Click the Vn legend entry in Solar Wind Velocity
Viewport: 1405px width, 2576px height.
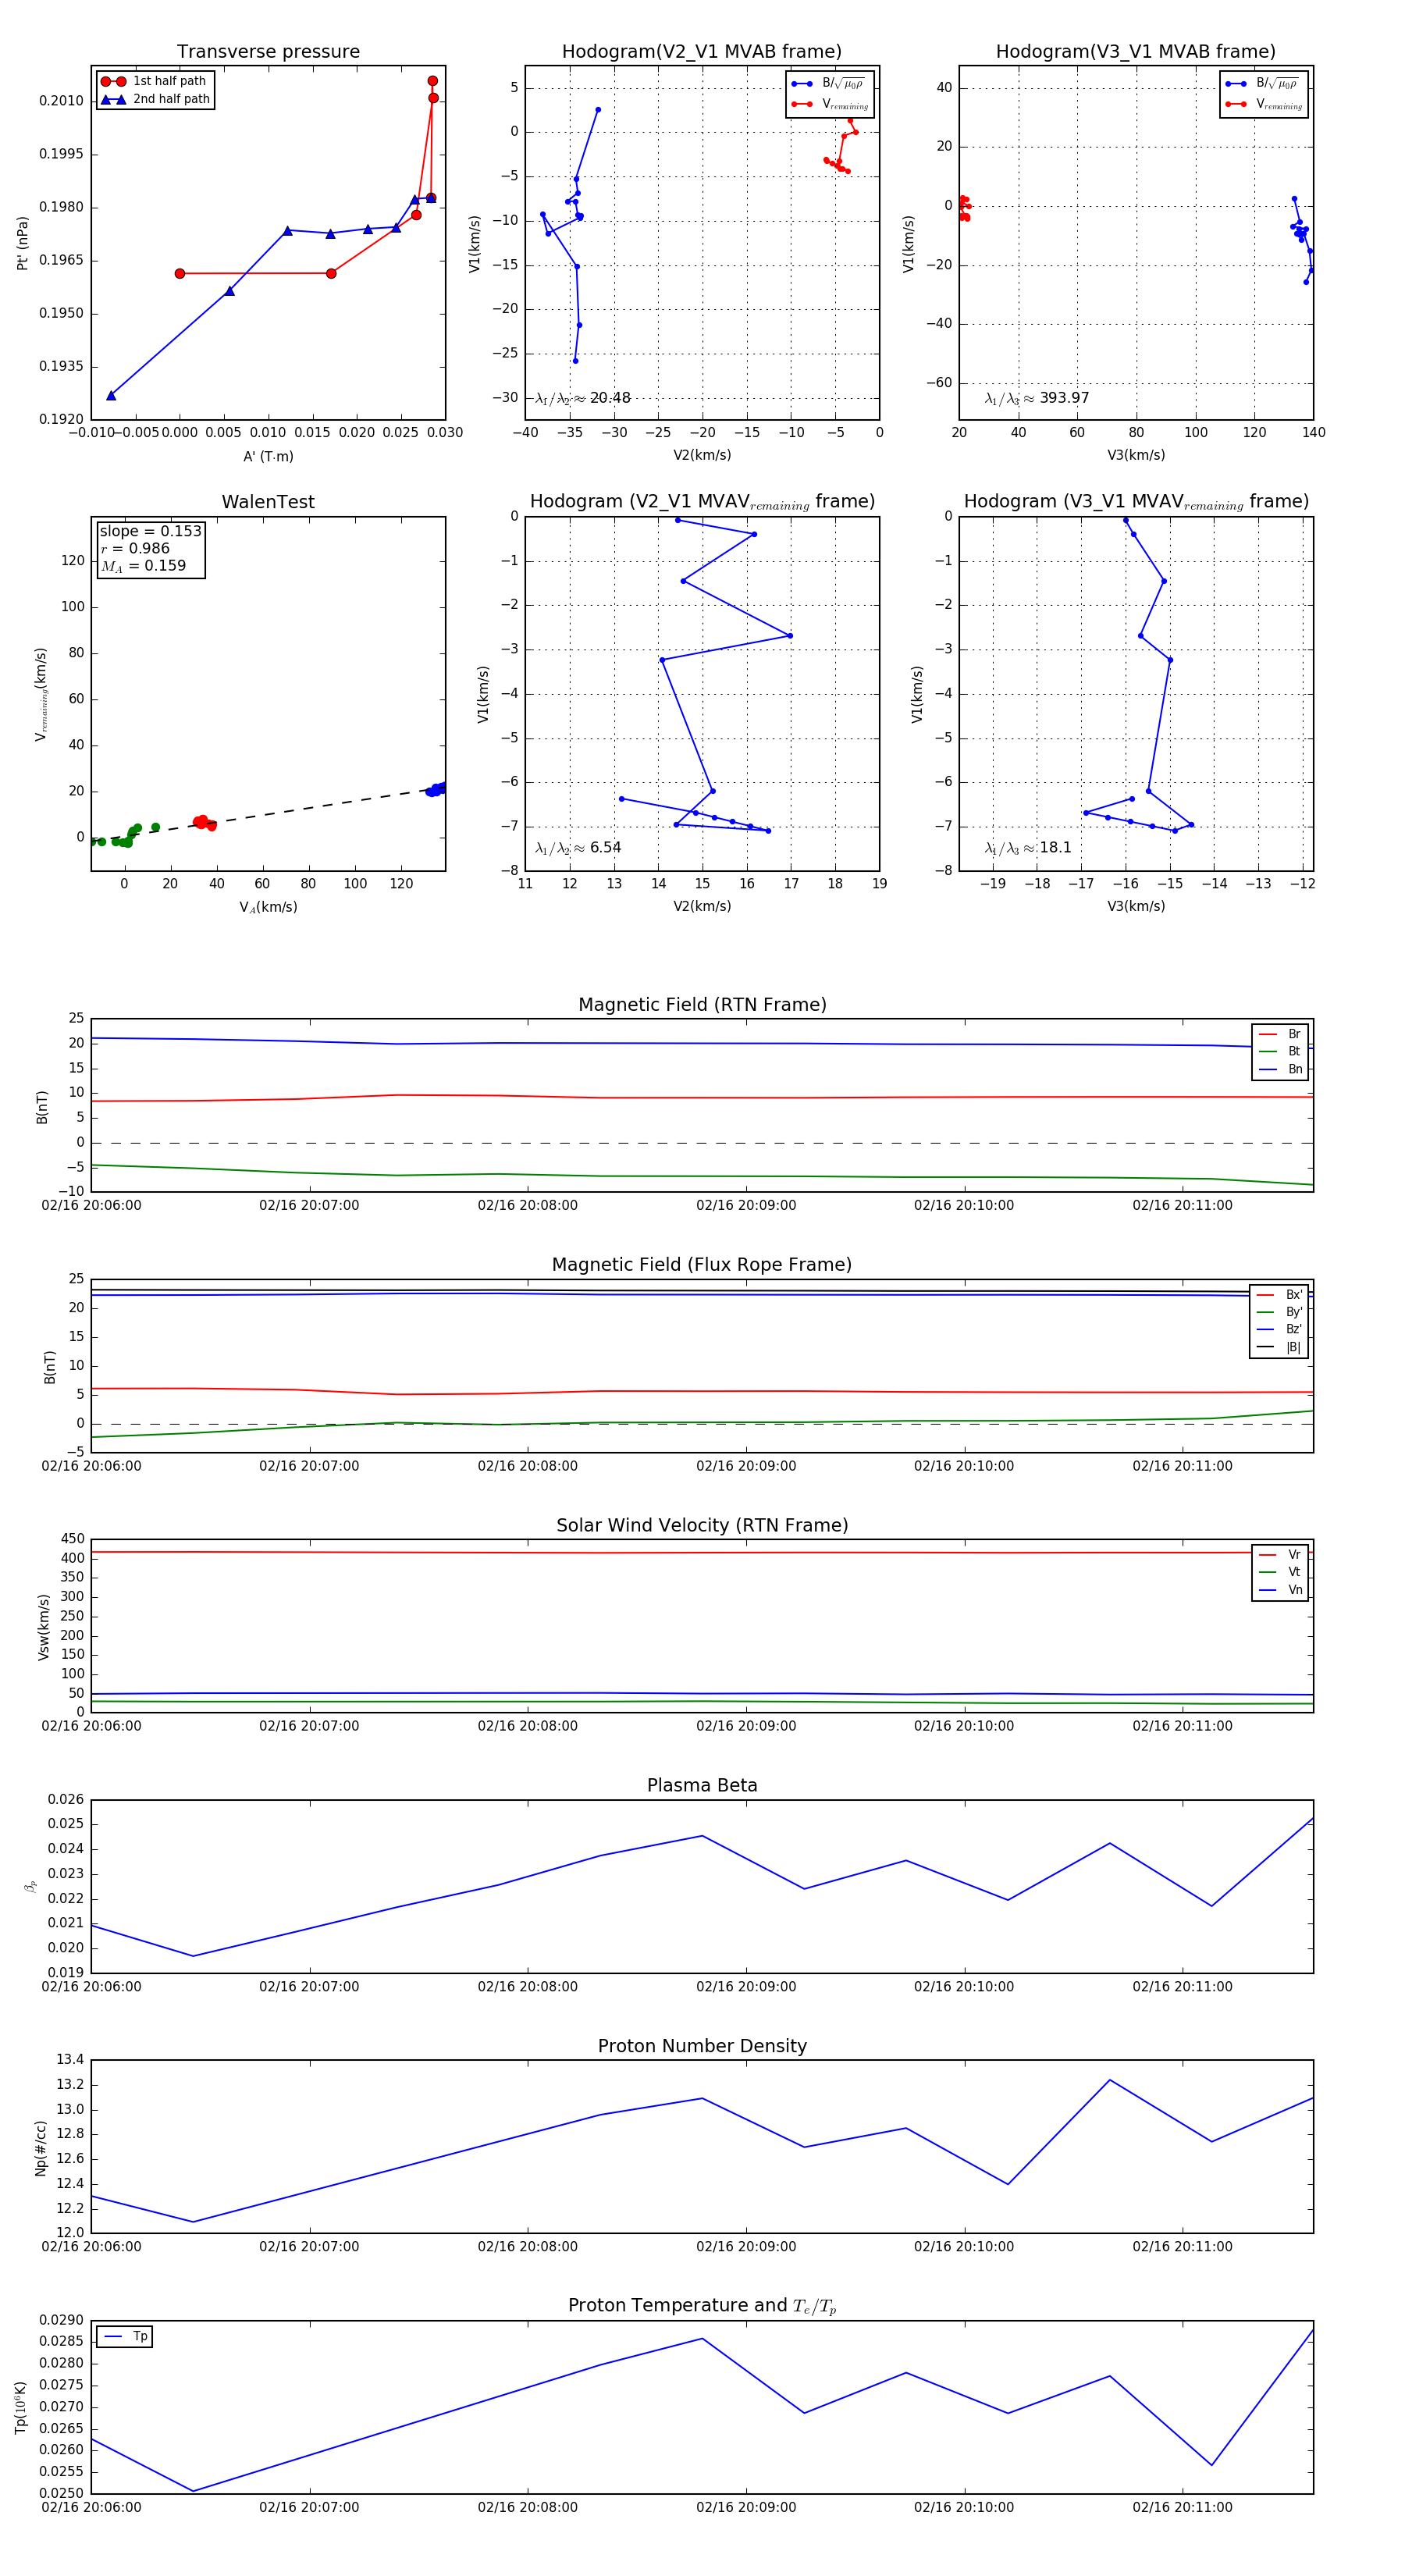pos(1281,1589)
